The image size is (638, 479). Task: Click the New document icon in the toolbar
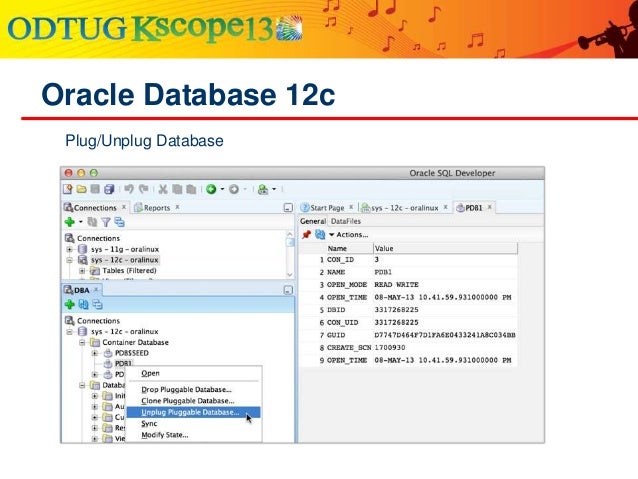coord(68,189)
